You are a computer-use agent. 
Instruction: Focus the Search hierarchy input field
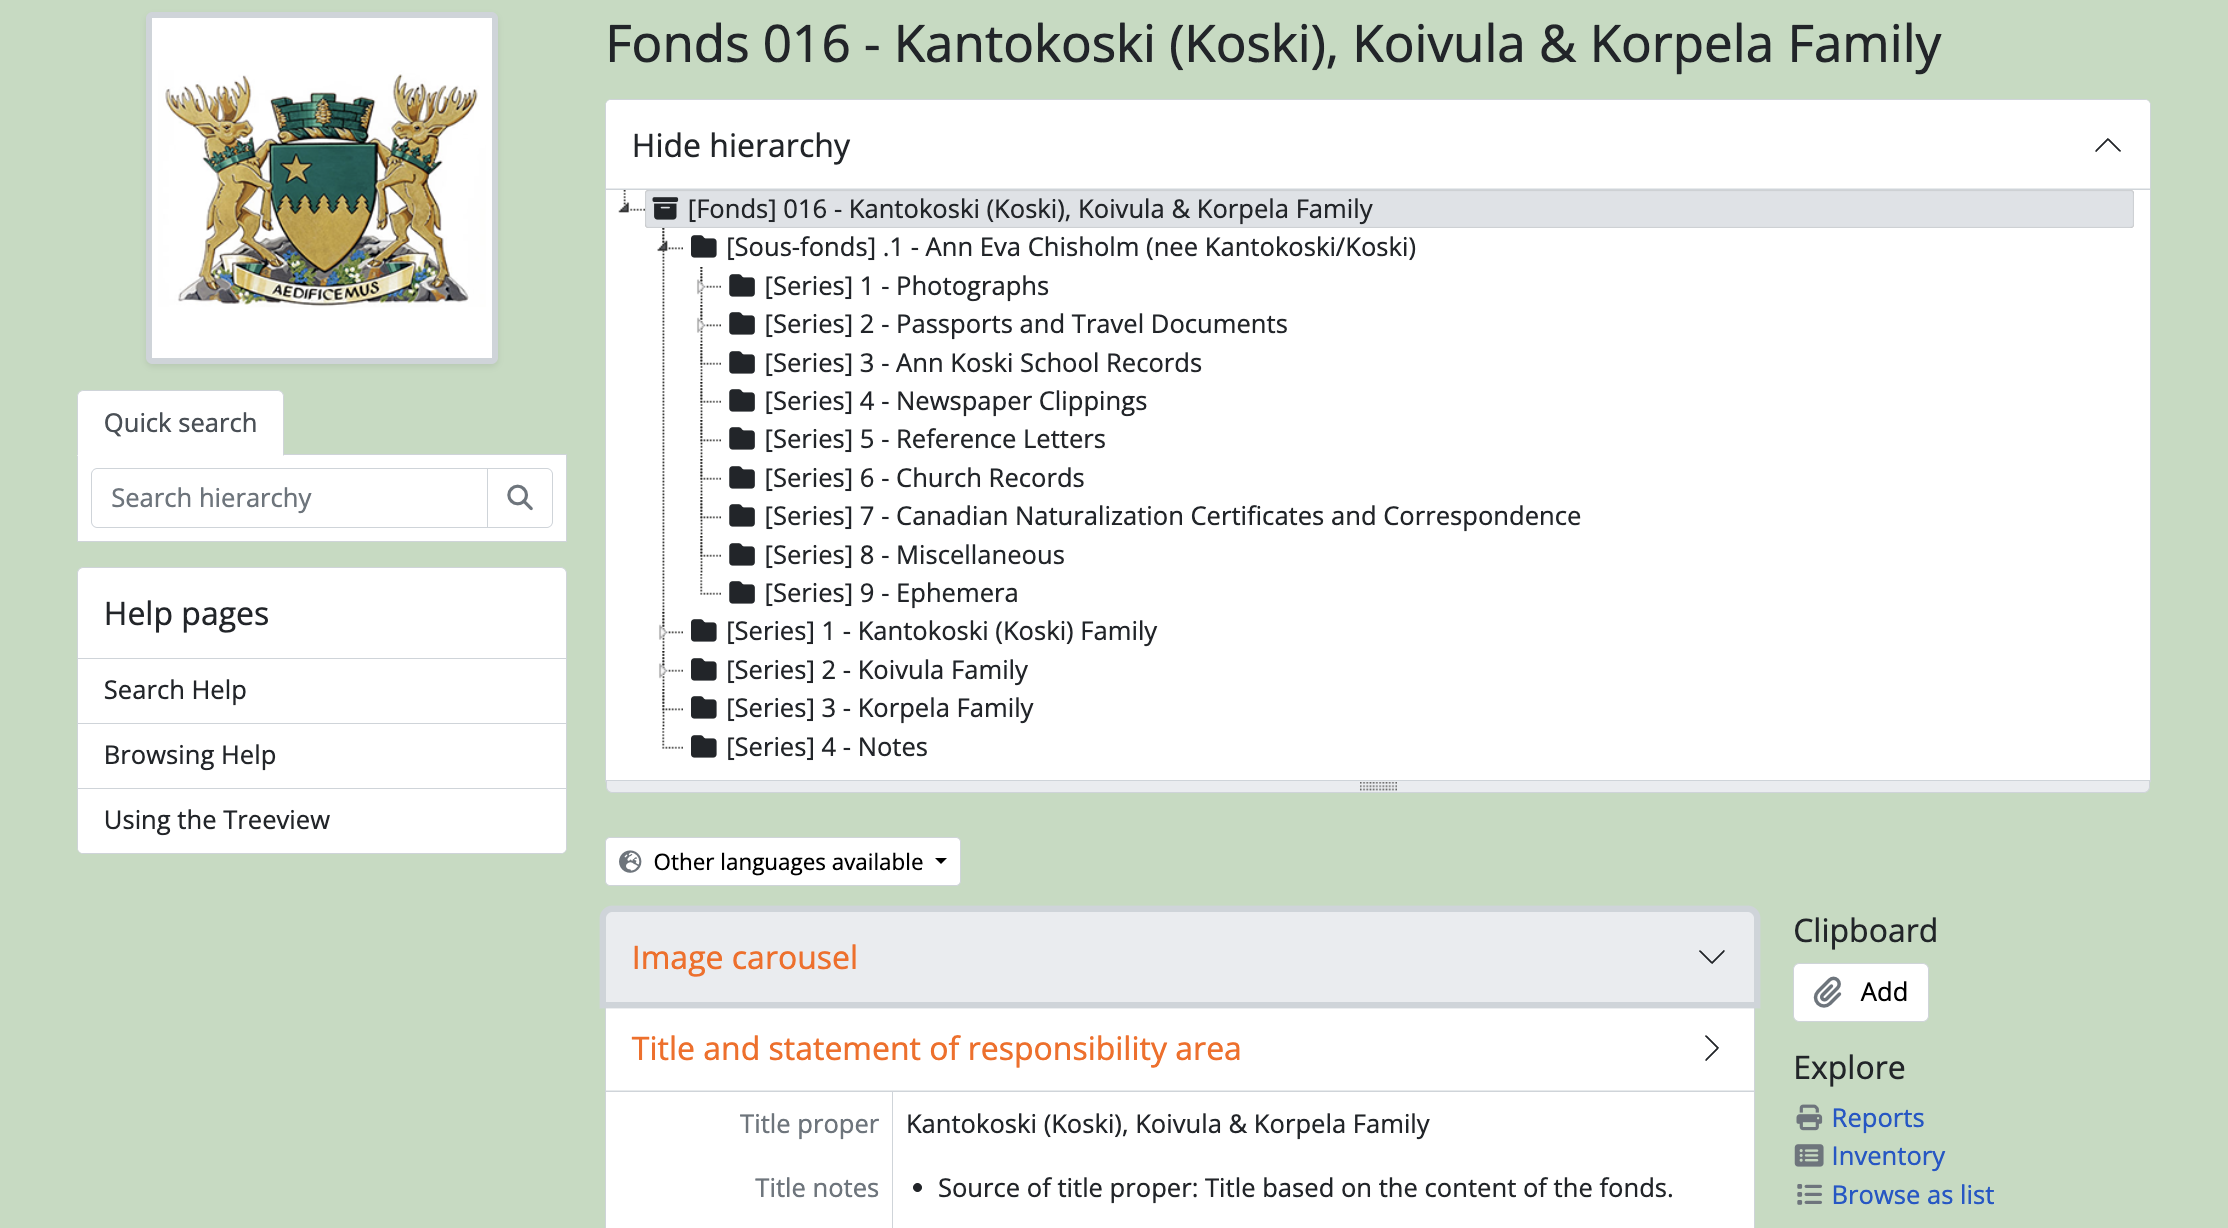coord(289,498)
